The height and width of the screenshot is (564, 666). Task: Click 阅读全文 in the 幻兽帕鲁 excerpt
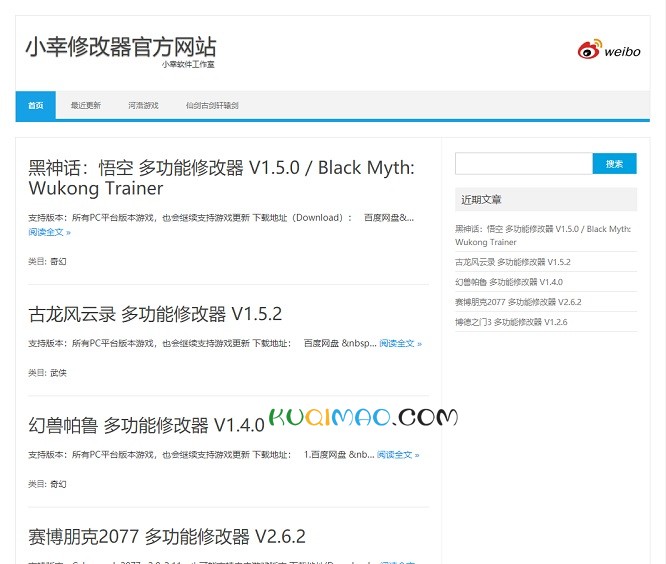pyautogui.click(x=398, y=454)
